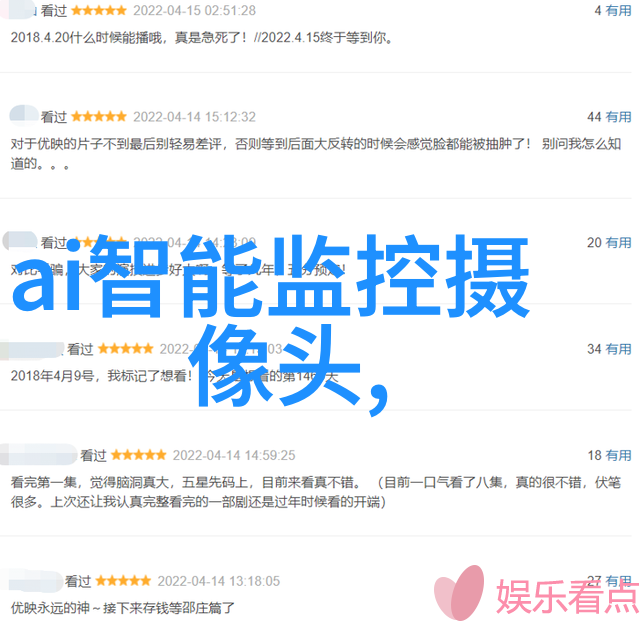This screenshot has width=640, height=621.
Task: Click review text starting 对于优映的片子
Action: click(316, 154)
